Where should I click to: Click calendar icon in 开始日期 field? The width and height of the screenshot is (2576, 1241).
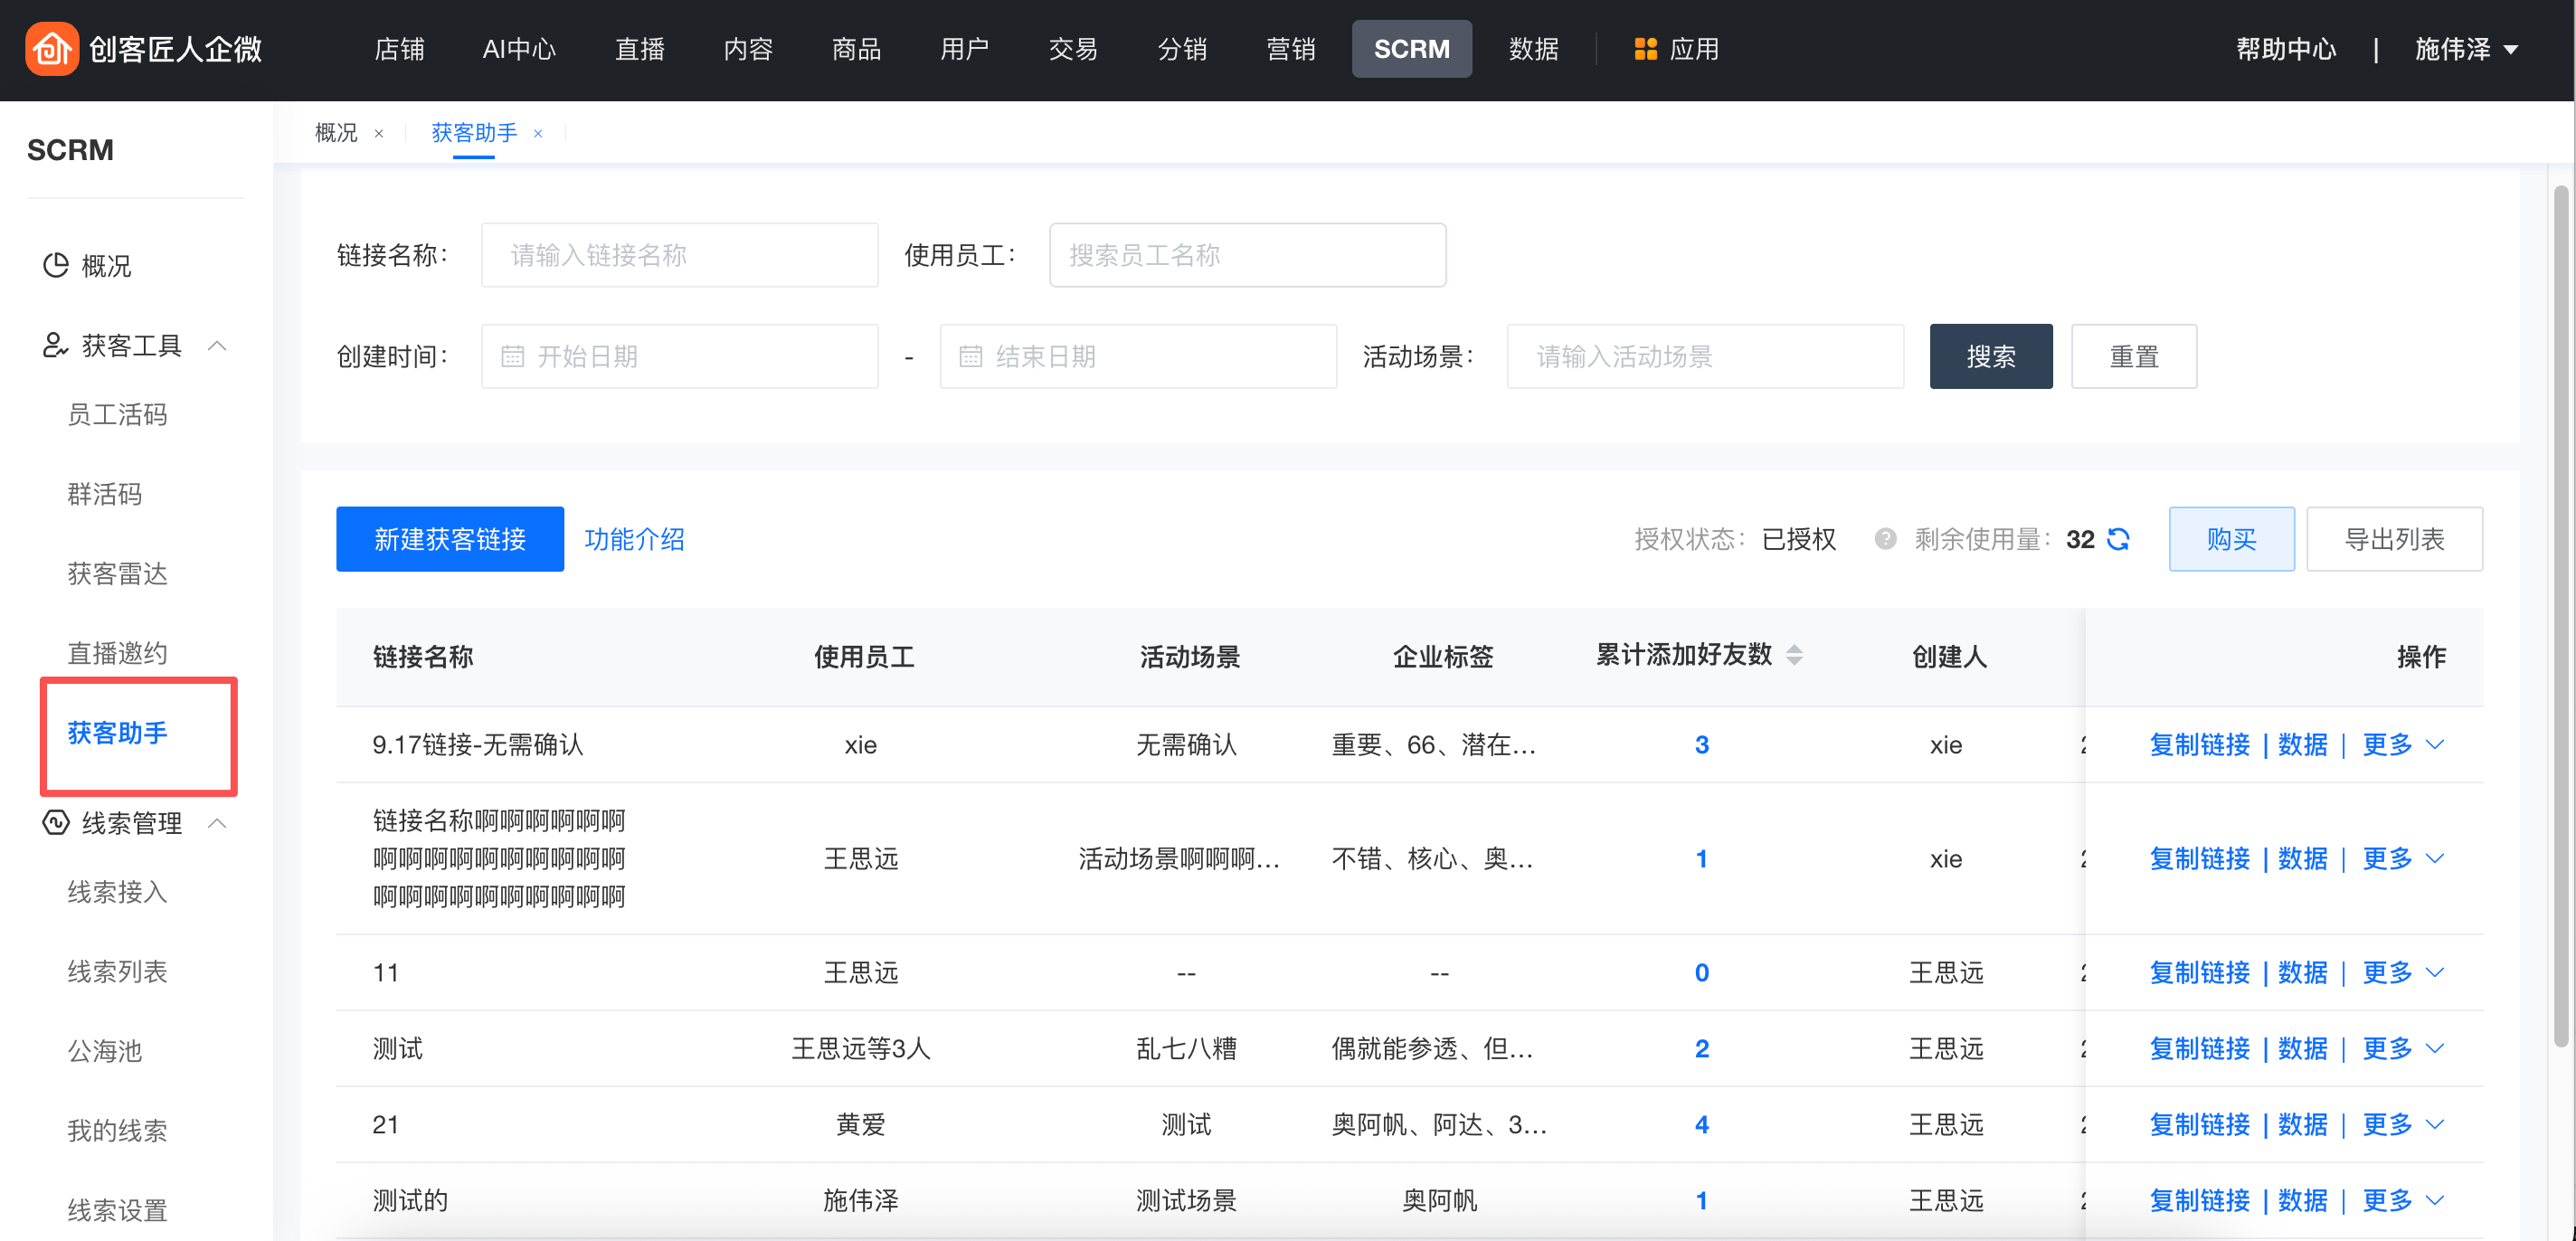point(512,356)
